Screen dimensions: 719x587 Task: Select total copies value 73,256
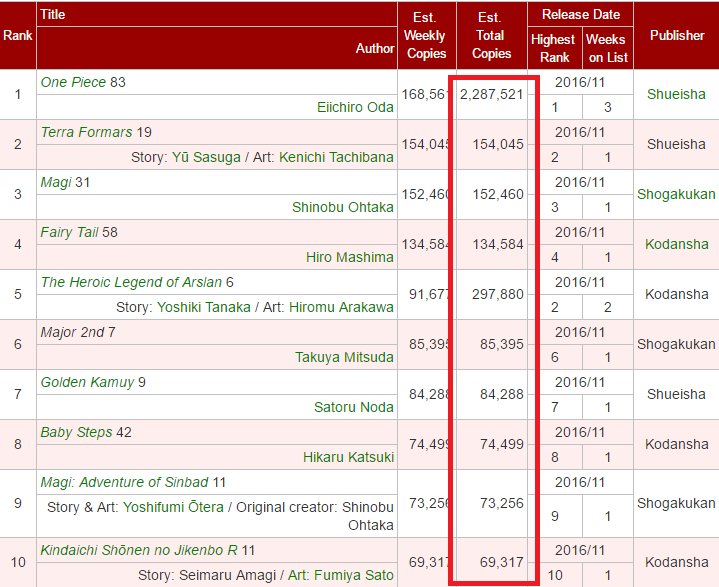pos(502,503)
